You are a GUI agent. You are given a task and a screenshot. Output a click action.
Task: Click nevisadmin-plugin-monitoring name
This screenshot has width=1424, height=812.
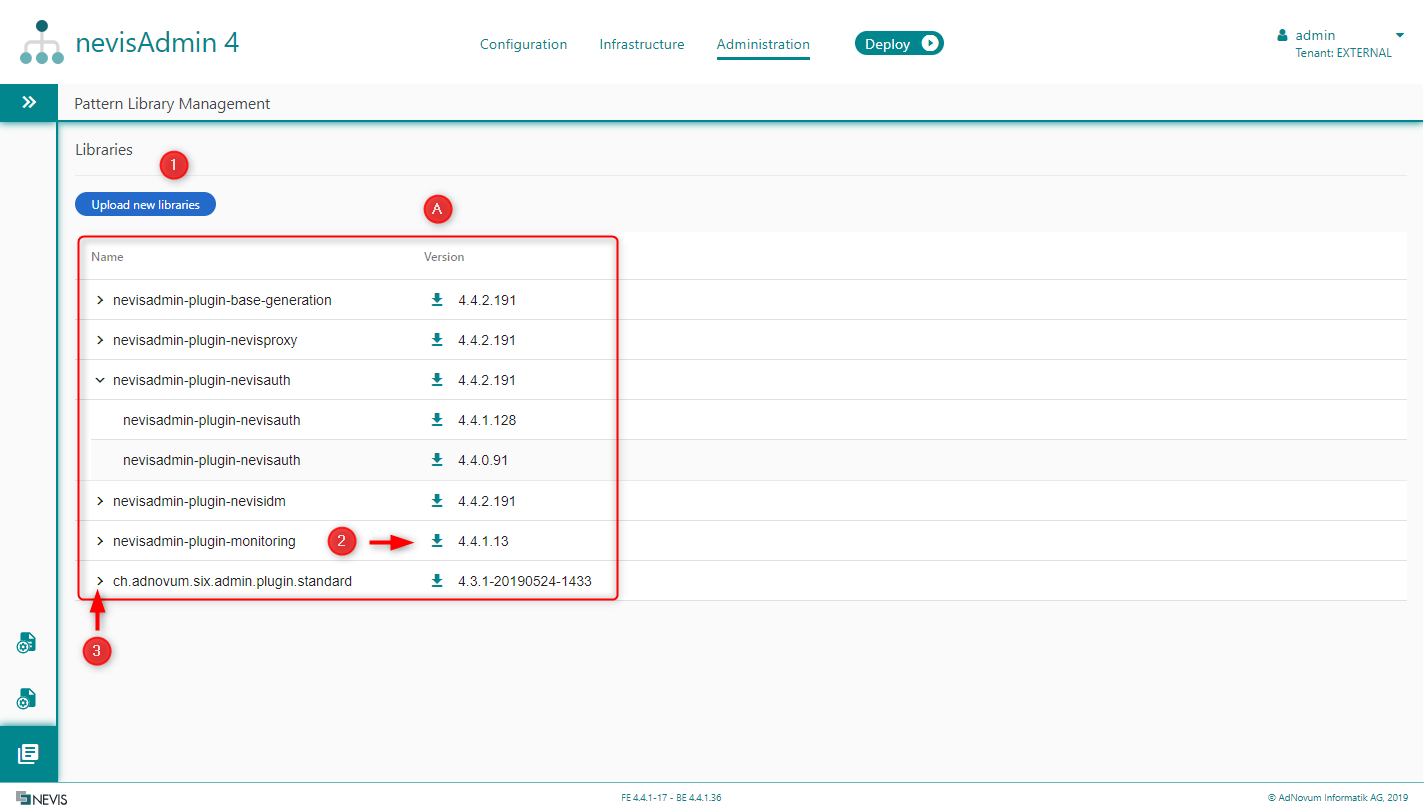click(x=204, y=541)
